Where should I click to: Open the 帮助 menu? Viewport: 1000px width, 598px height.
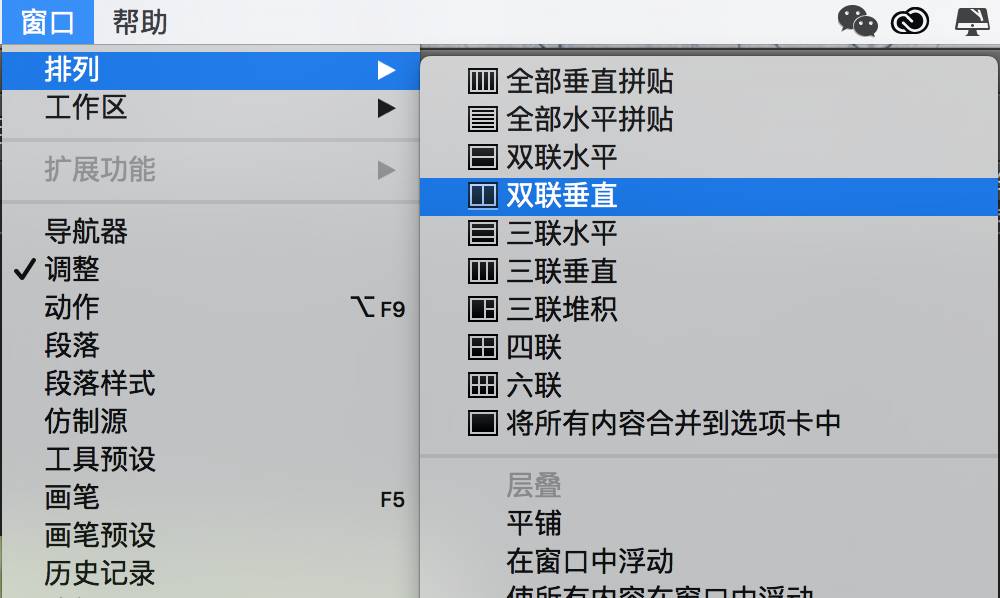click(x=140, y=22)
